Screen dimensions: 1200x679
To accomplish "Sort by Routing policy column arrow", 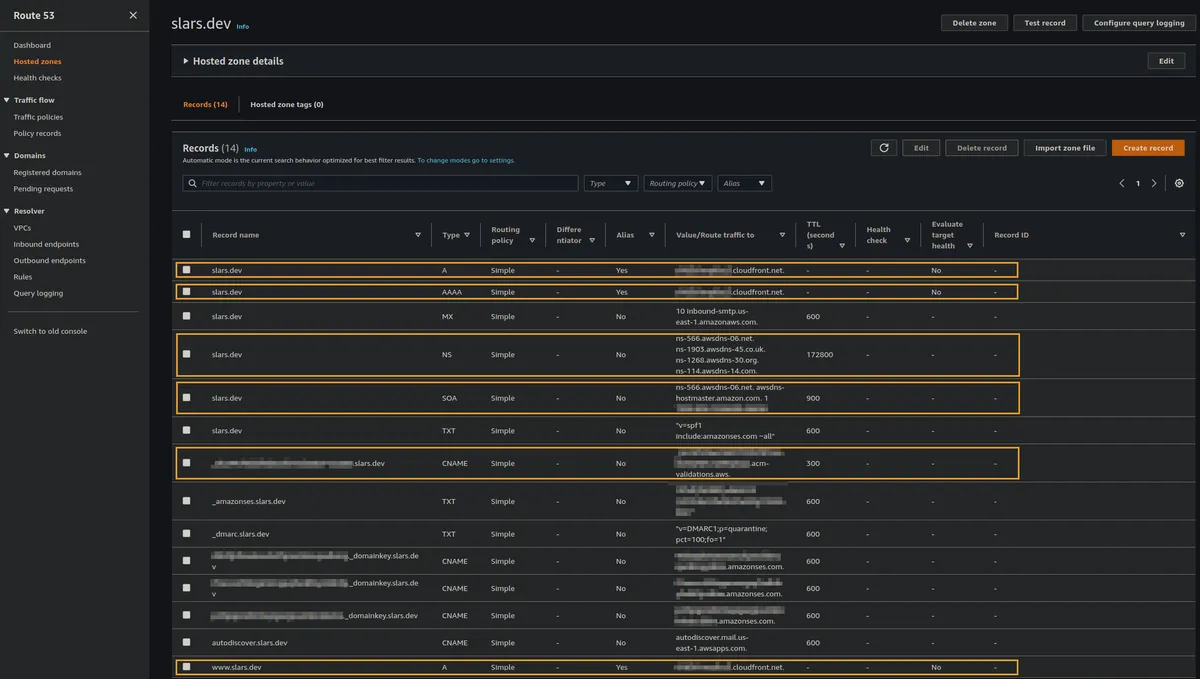I will coord(532,240).
